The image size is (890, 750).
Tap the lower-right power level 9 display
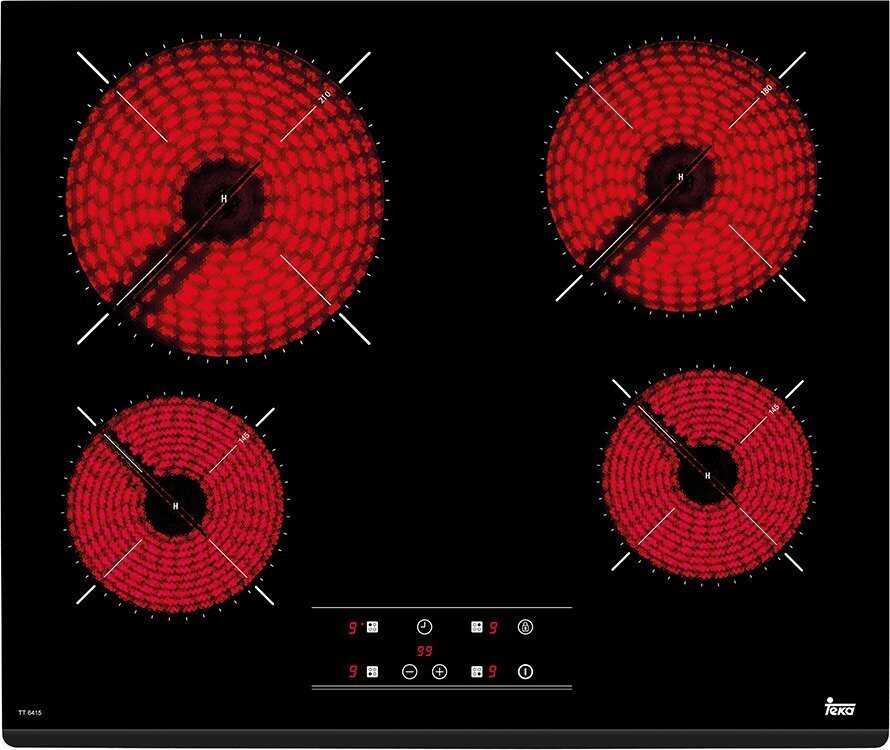(493, 672)
